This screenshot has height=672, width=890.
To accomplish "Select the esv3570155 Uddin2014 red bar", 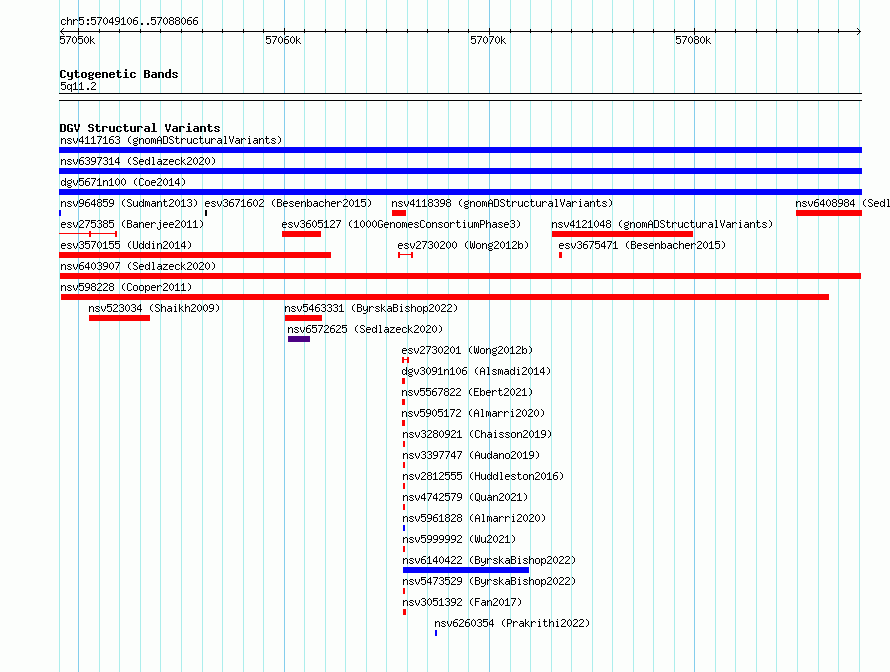I will 195,255.
